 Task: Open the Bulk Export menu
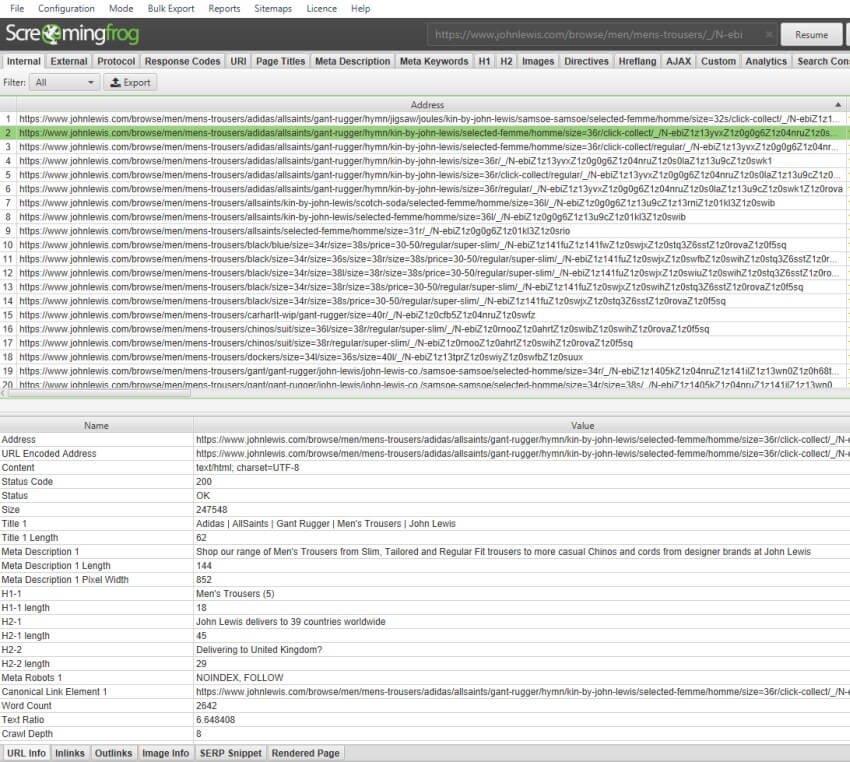171,9
